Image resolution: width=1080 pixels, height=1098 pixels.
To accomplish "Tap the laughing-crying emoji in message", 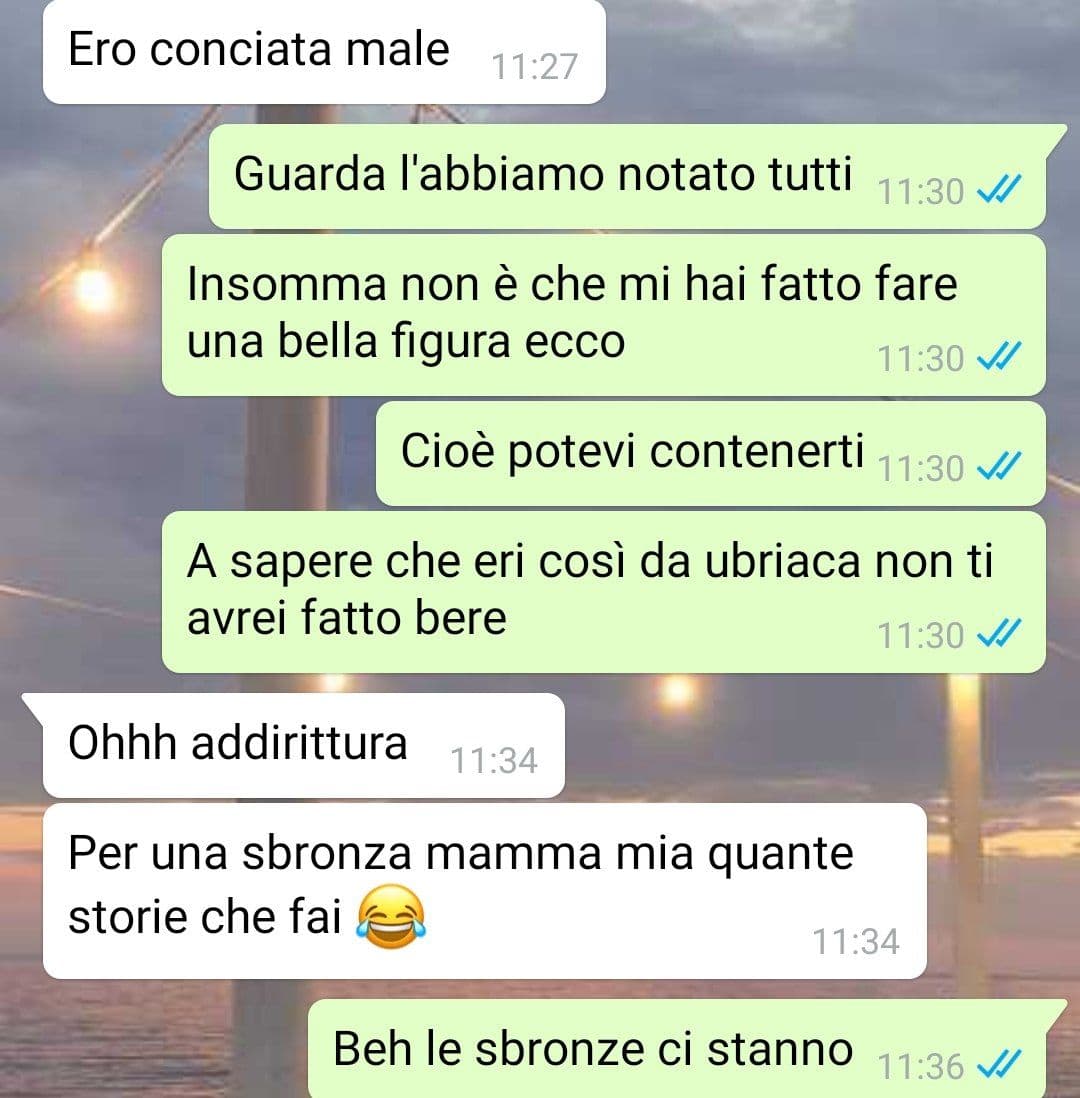I will (x=391, y=917).
